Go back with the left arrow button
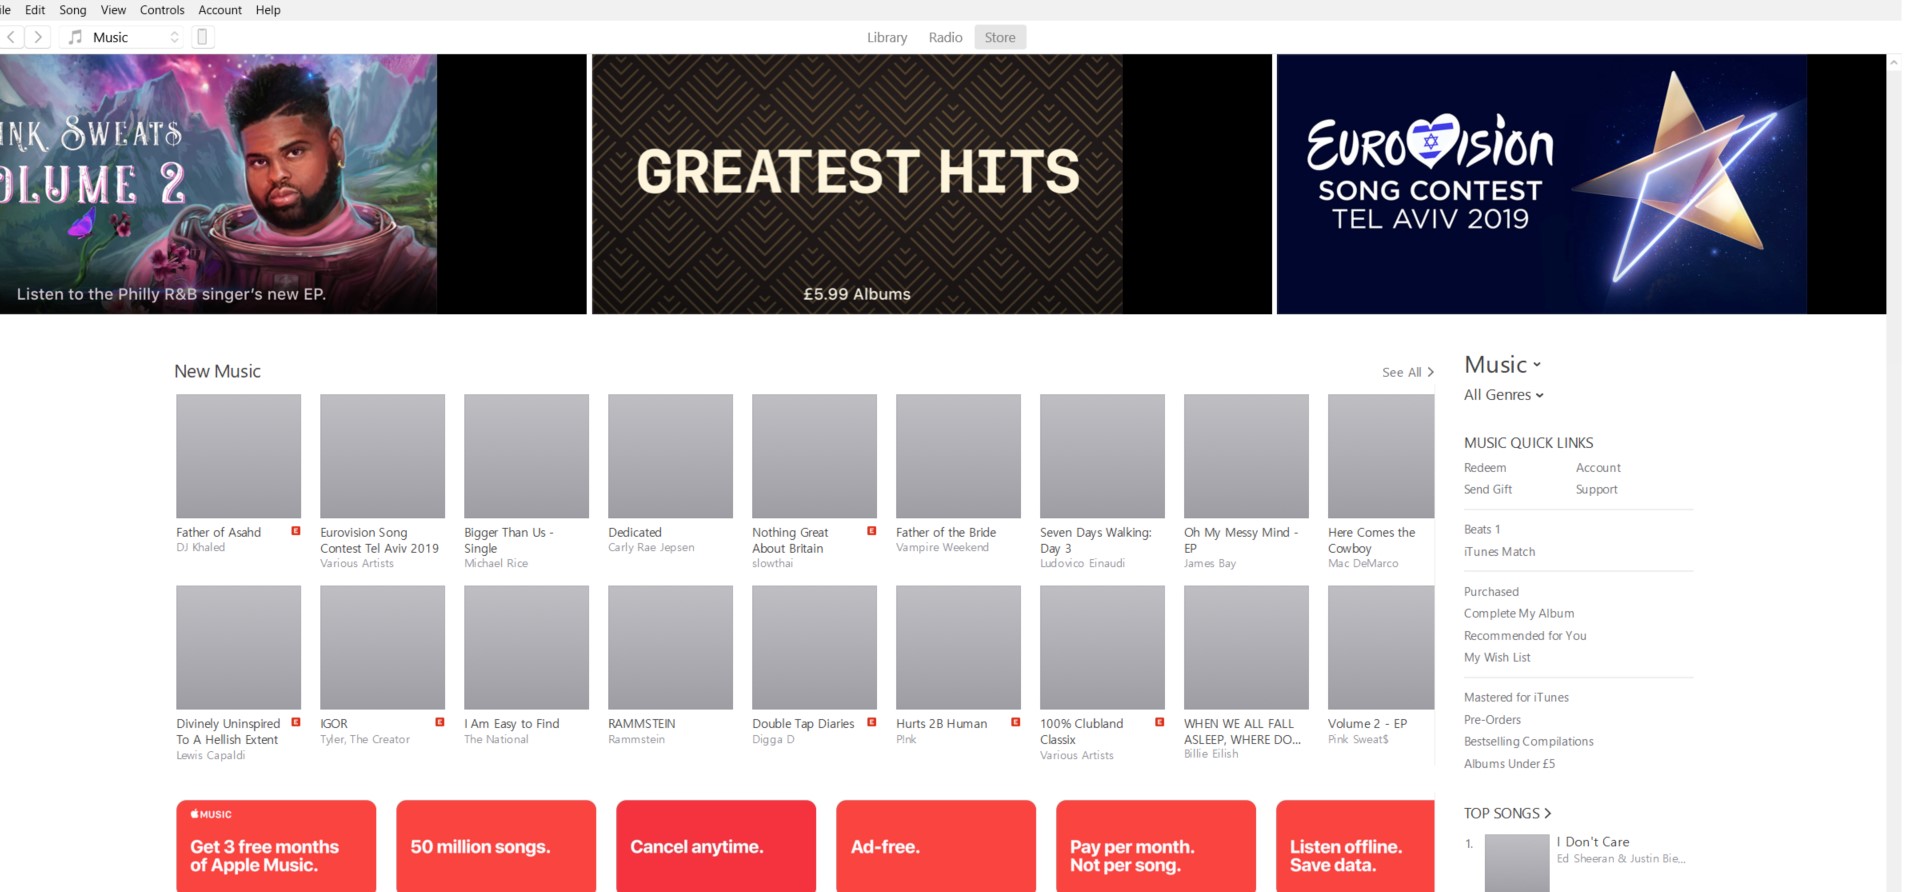 click(11, 37)
